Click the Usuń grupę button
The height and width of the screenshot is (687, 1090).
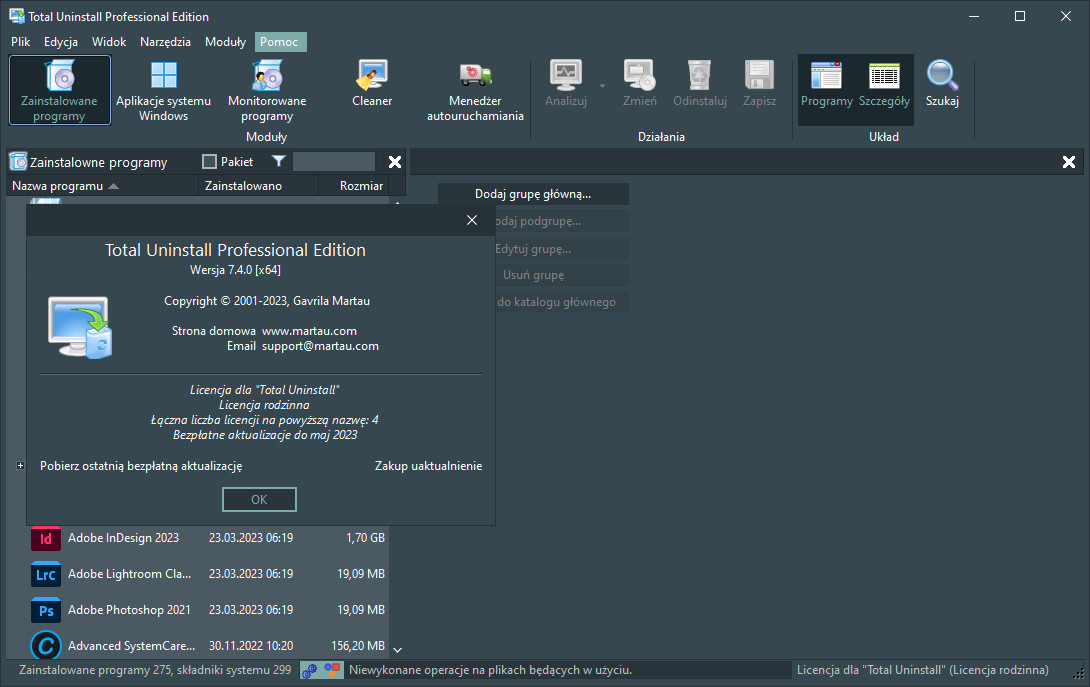533,275
